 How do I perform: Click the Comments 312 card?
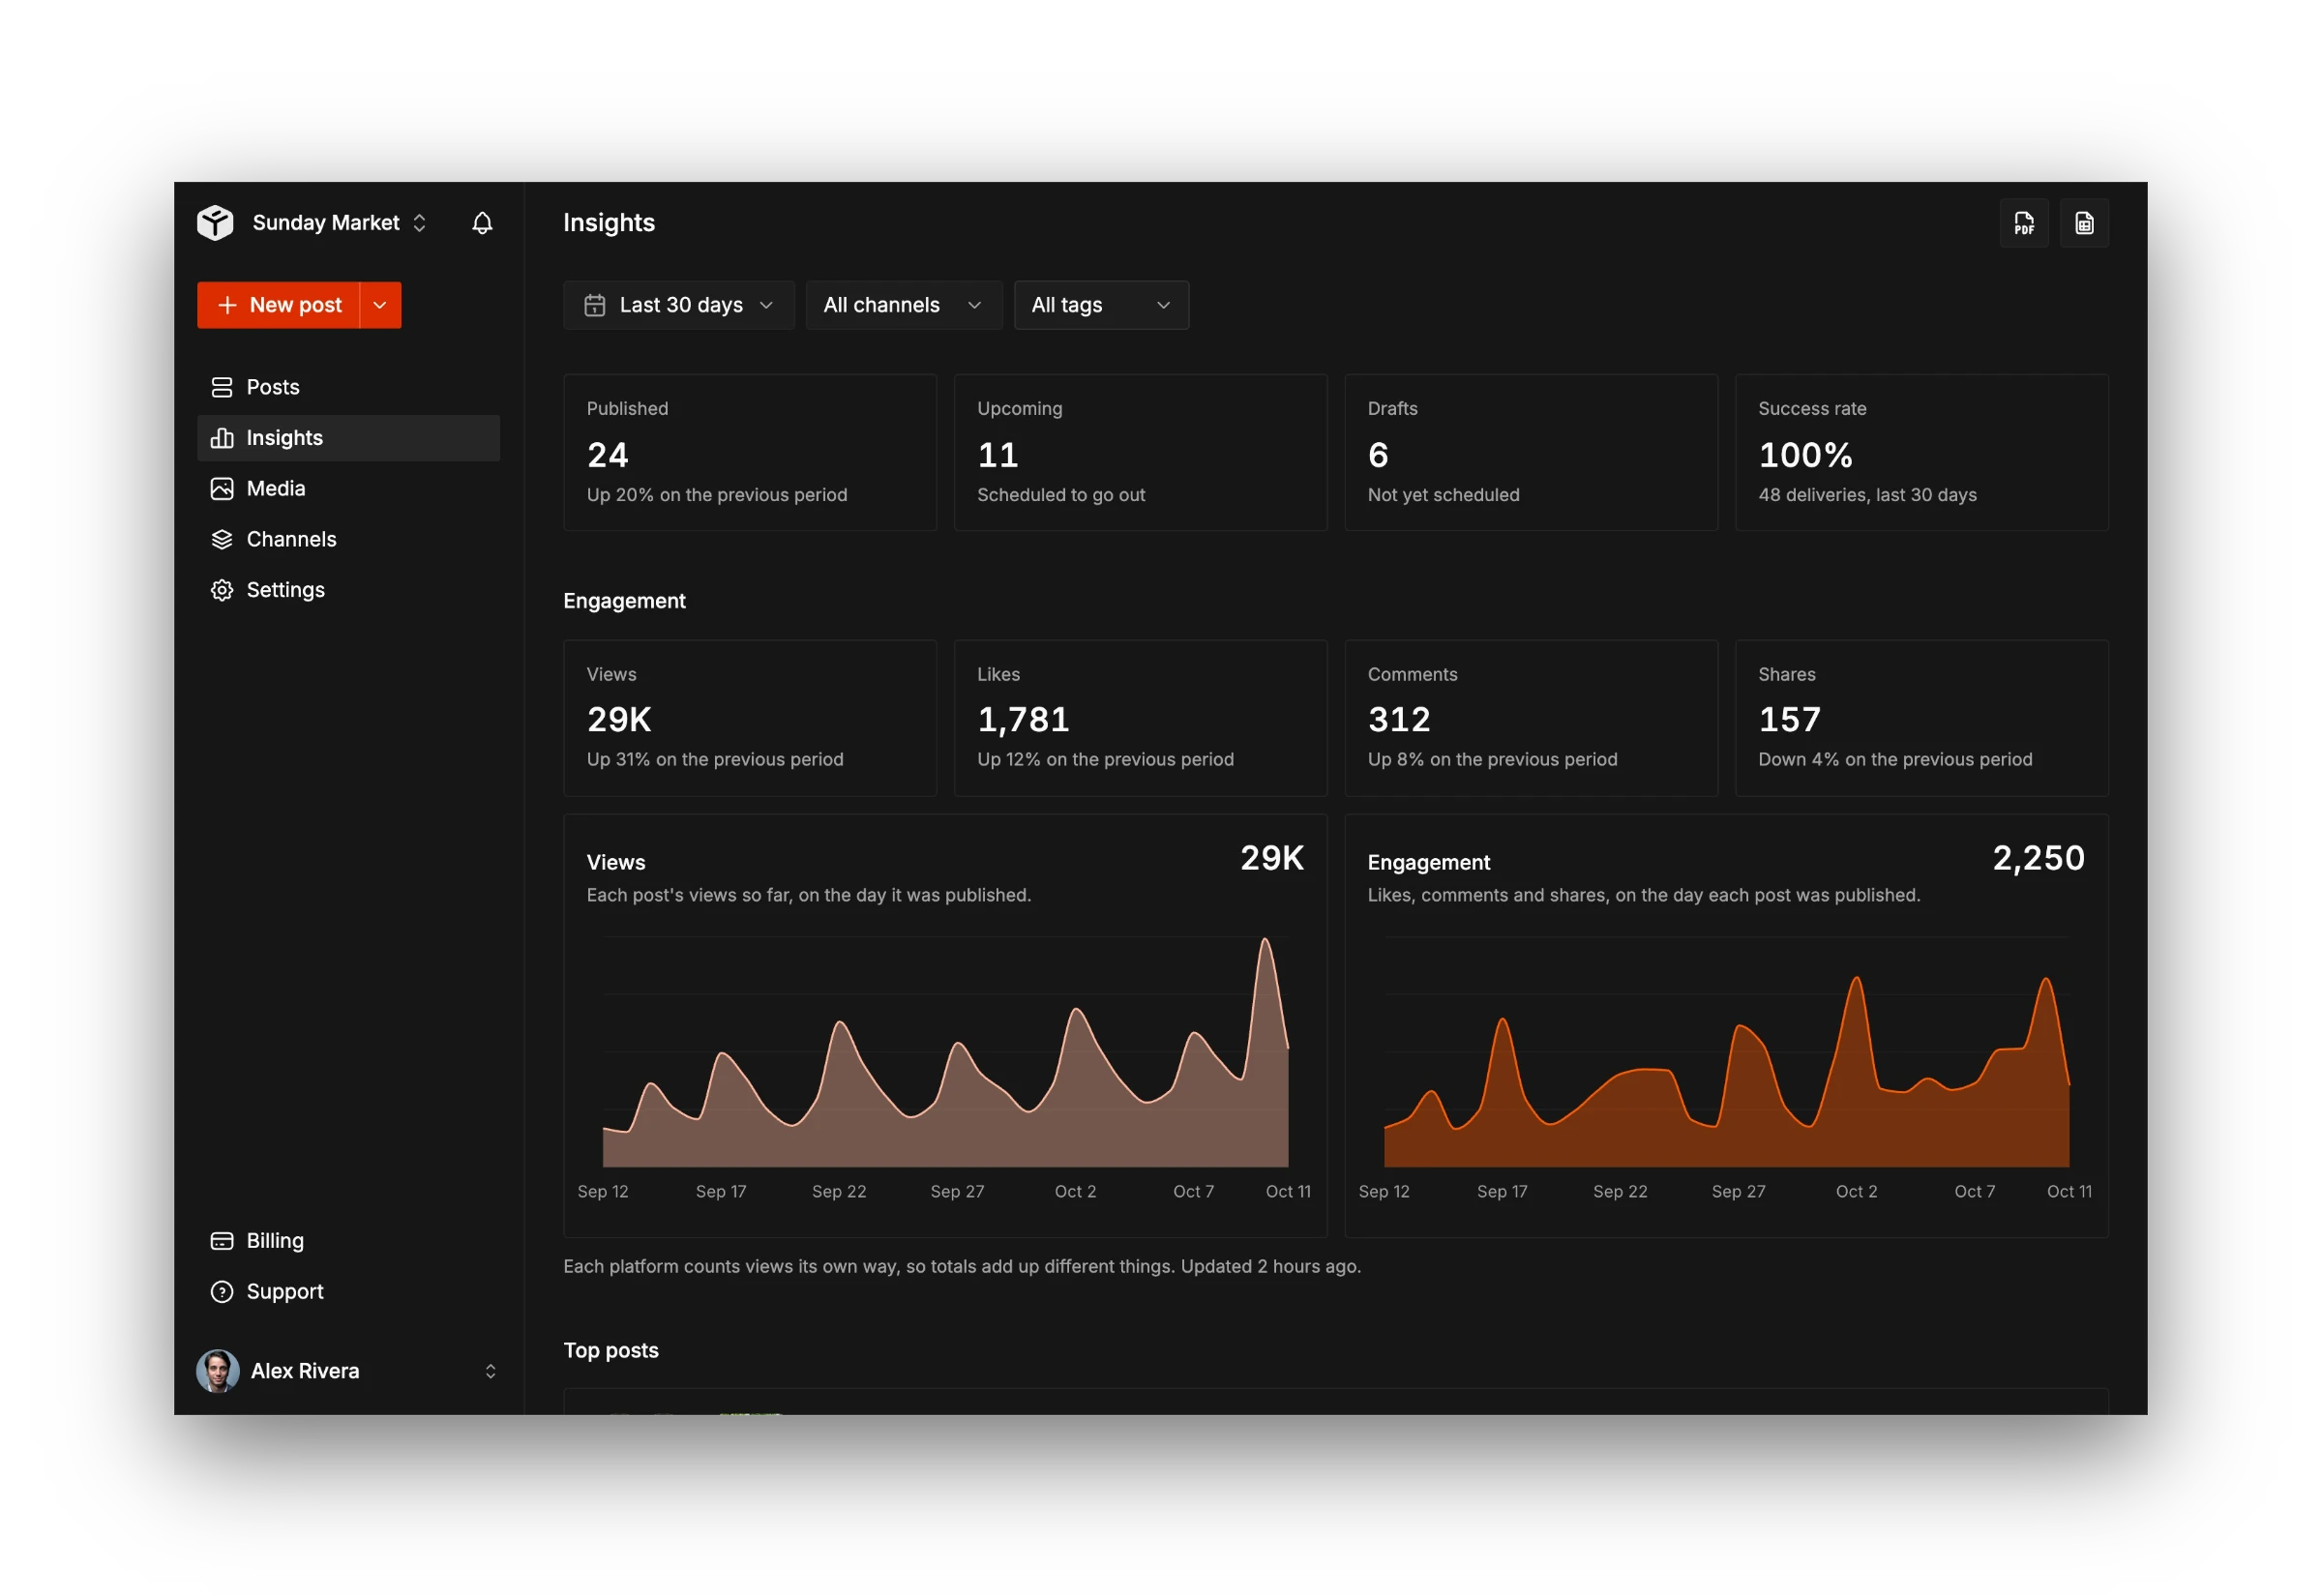(x=1531, y=718)
